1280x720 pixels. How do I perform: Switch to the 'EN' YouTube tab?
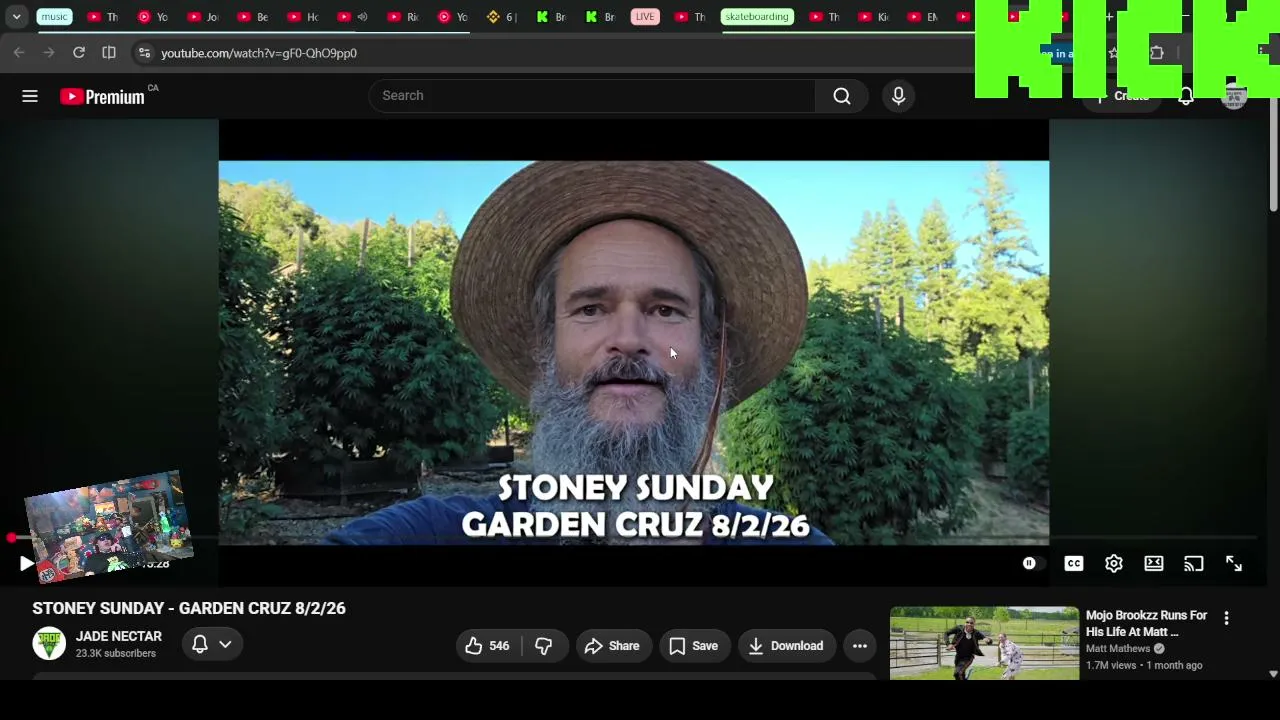click(x=921, y=17)
